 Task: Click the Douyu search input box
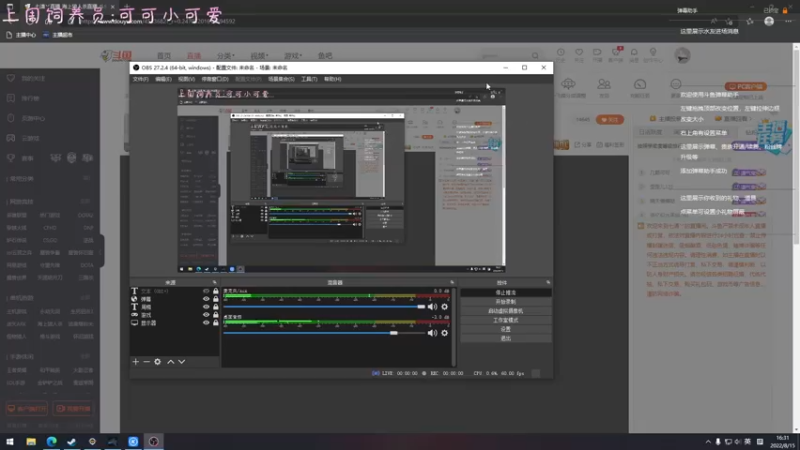pos(504,56)
